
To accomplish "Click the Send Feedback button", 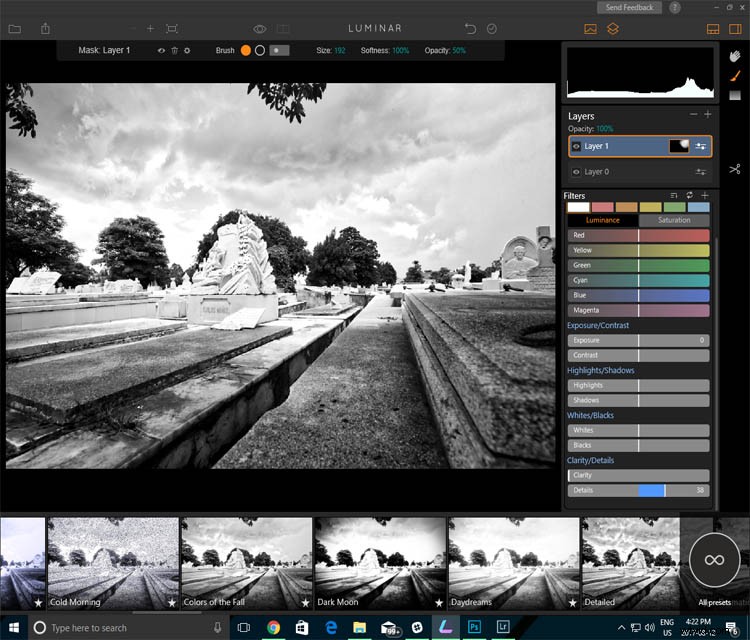I will (629, 7).
